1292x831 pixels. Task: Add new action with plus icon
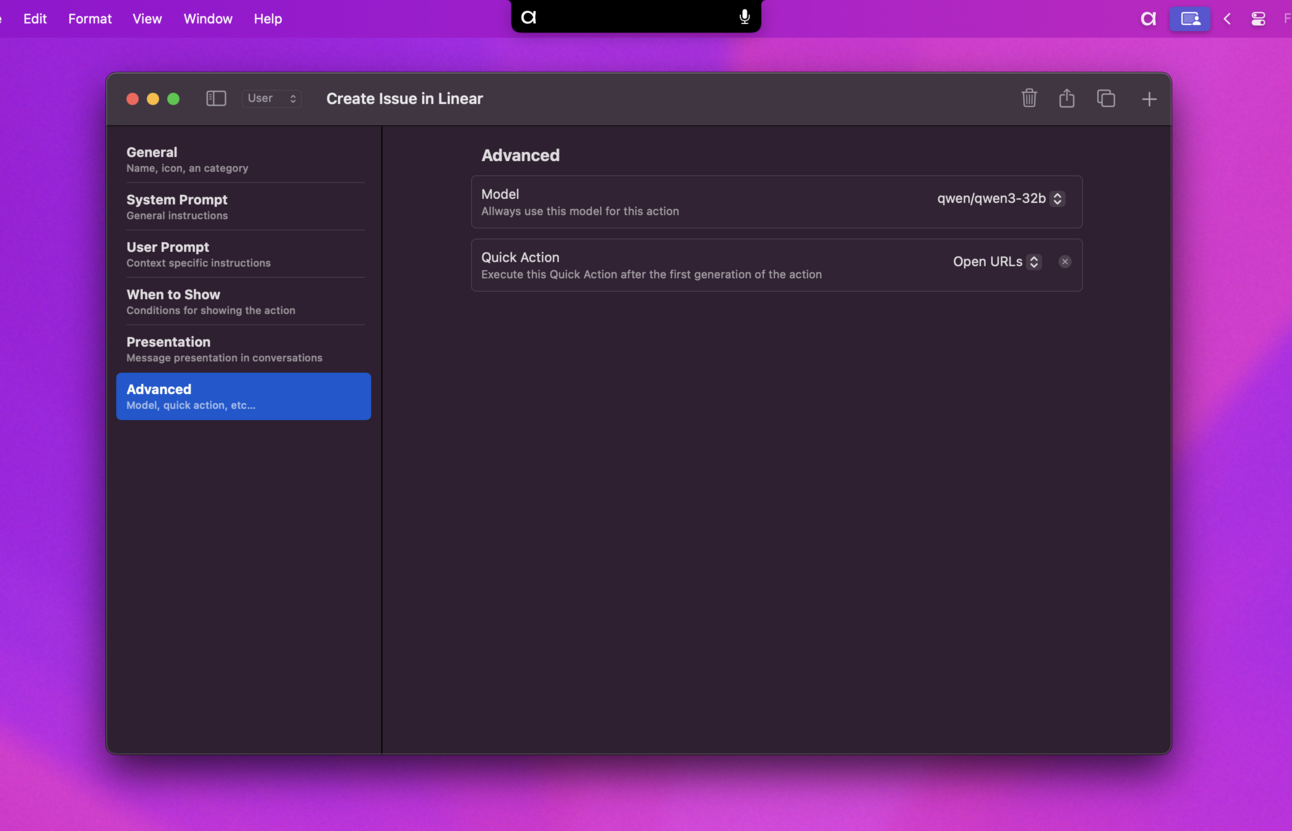[1149, 98]
